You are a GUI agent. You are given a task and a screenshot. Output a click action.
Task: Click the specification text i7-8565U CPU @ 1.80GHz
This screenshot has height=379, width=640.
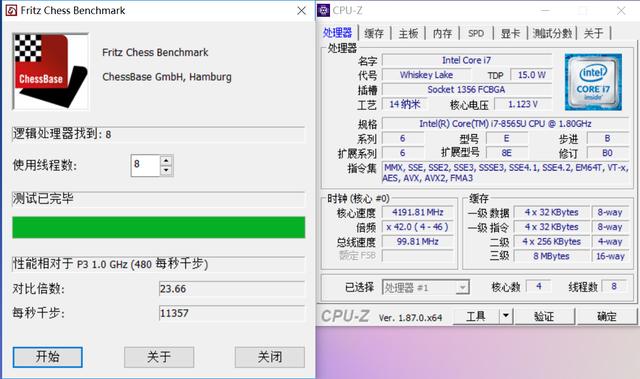point(505,124)
